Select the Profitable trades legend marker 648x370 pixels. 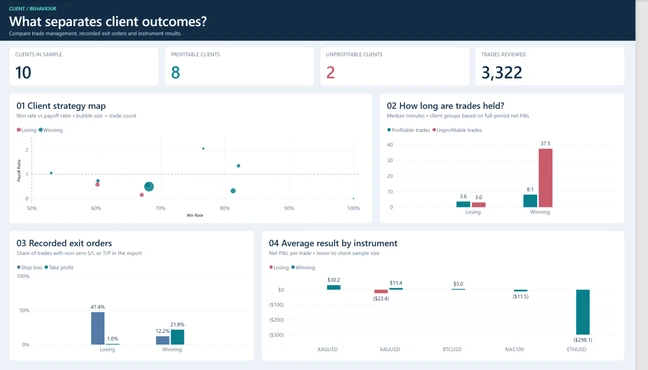[389, 130]
